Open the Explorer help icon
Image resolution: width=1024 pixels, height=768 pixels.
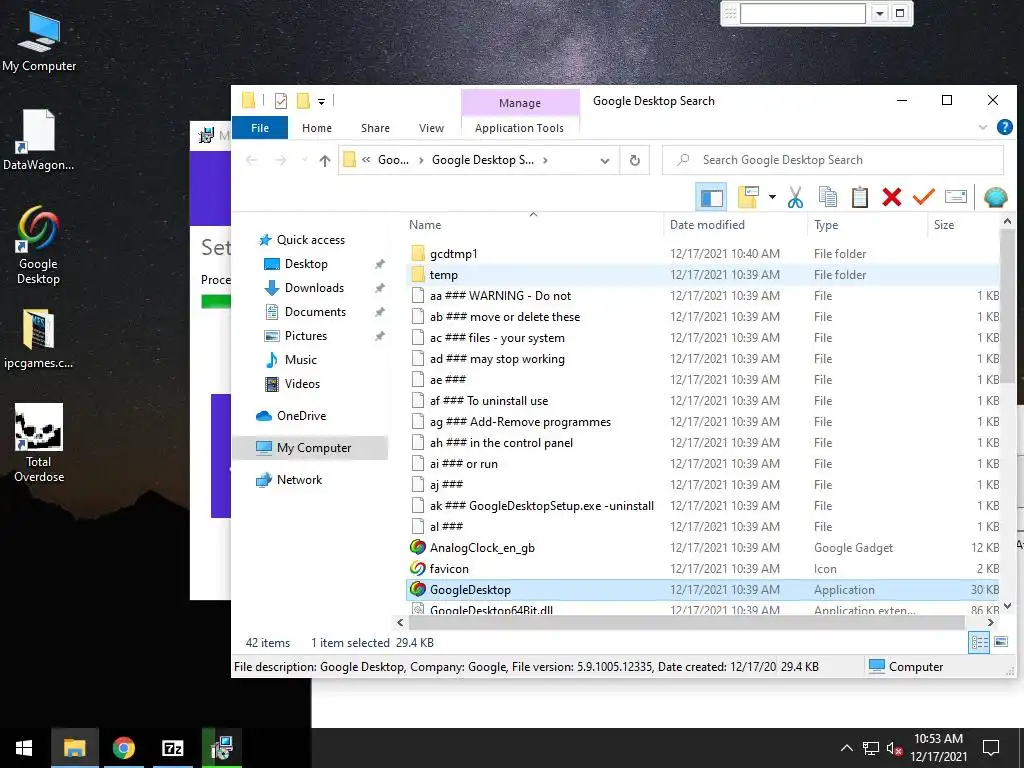click(x=1004, y=127)
